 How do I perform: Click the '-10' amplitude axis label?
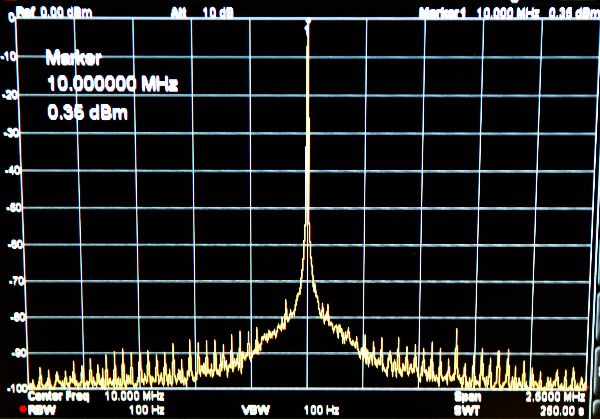click(x=9, y=57)
